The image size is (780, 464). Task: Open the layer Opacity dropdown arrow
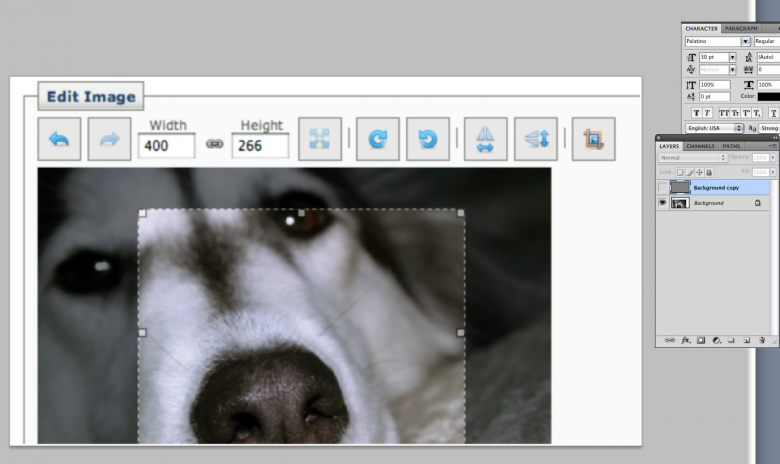point(773,158)
